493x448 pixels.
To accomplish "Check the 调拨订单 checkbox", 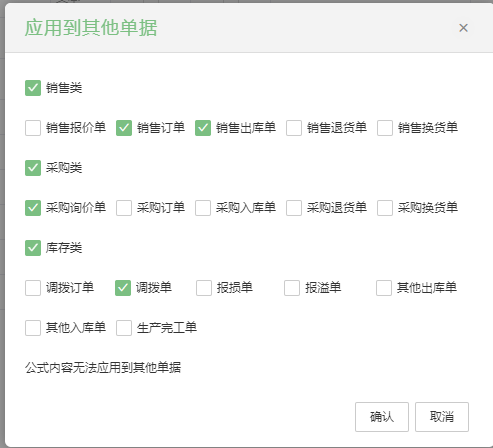I will 33,288.
